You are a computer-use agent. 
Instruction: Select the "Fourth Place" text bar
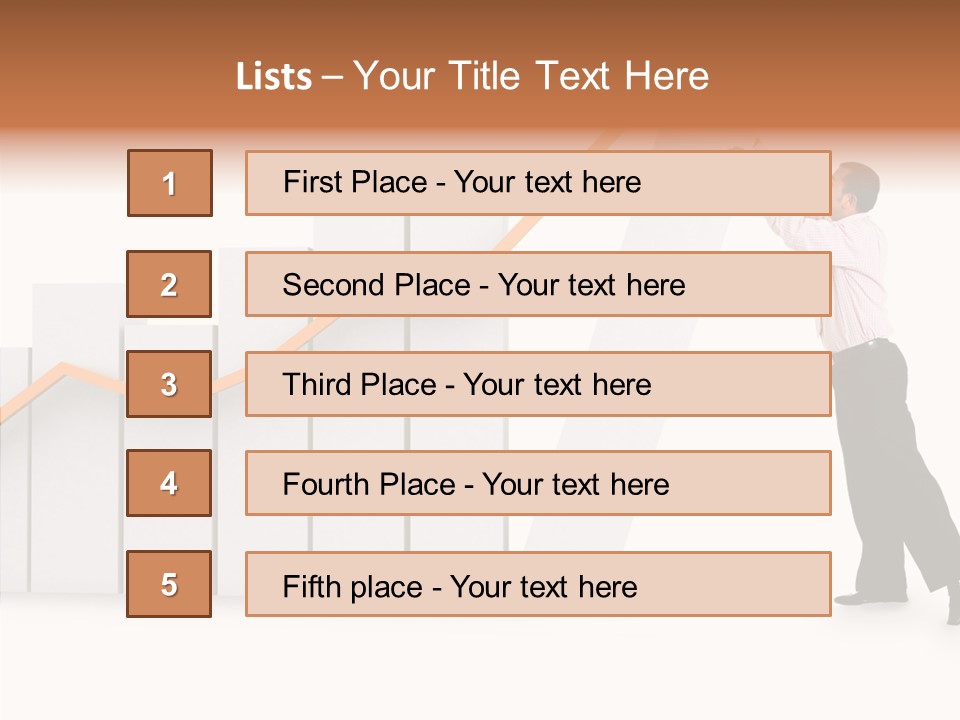click(538, 483)
